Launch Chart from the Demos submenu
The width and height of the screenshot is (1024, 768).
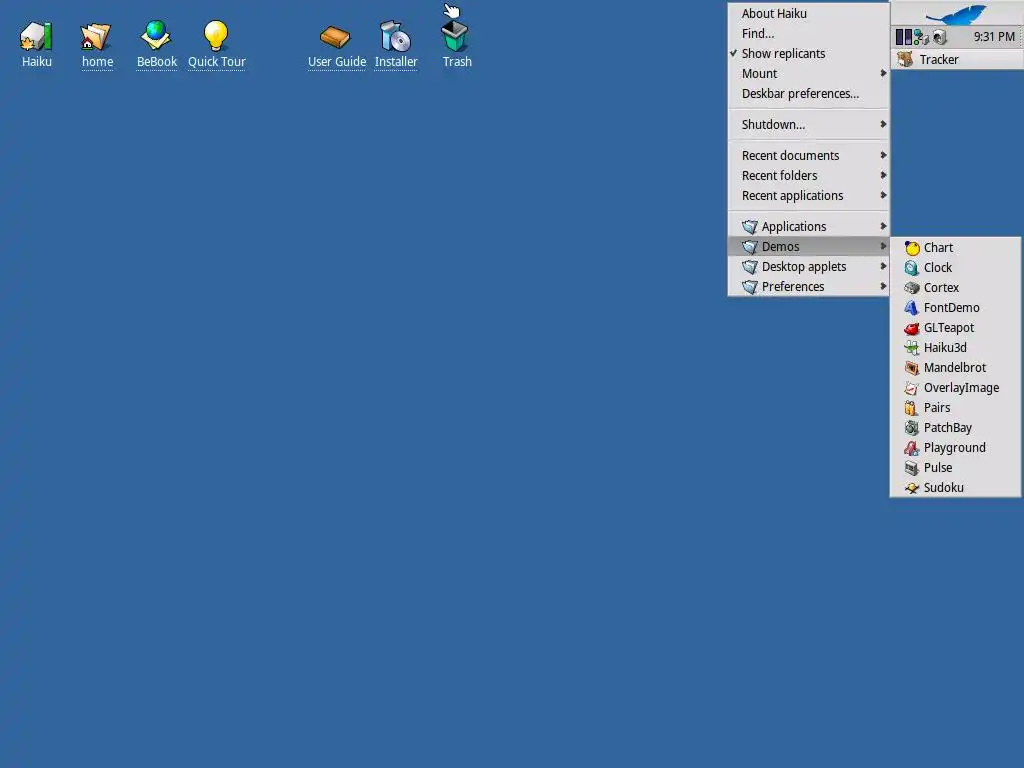pyautogui.click(x=955, y=248)
